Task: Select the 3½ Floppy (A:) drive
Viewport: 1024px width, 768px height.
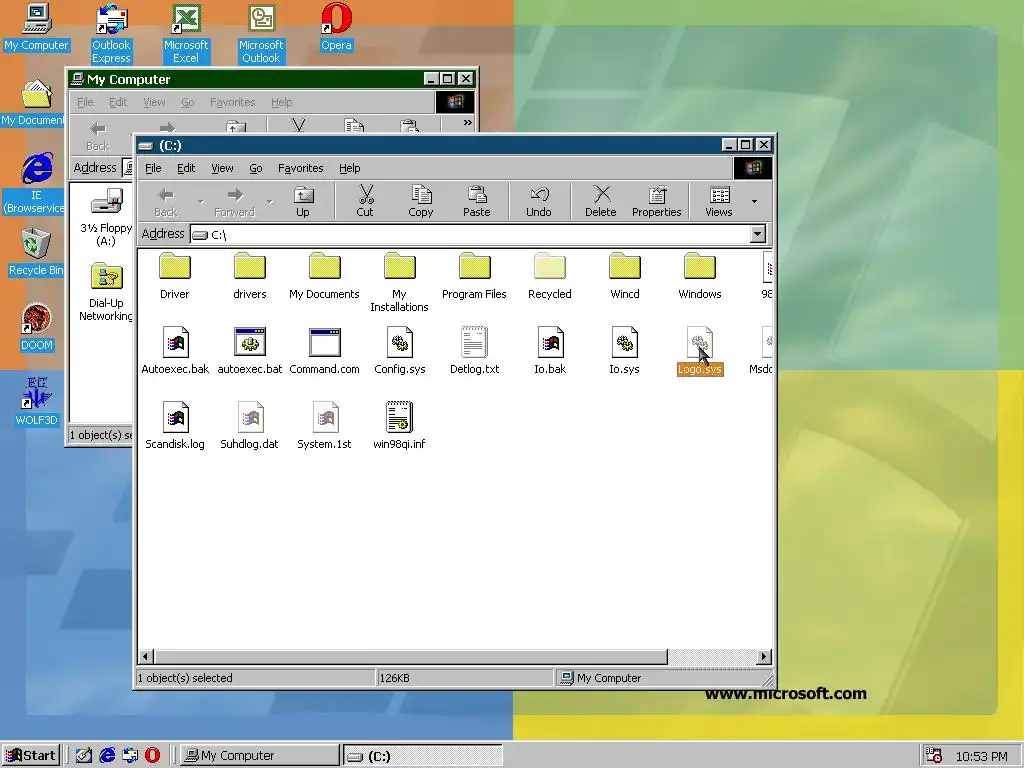Action: click(106, 217)
